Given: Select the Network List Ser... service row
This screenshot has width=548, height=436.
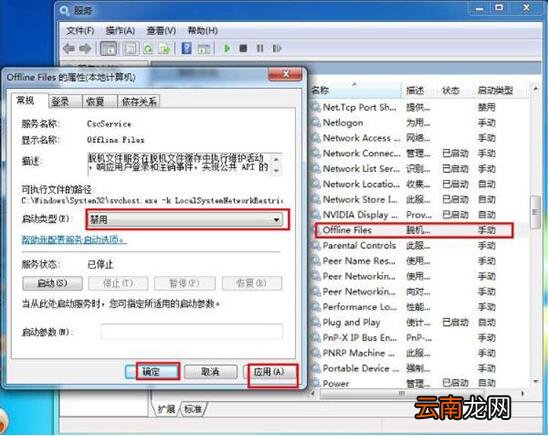Looking at the screenshot, I should pyautogui.click(x=419, y=169).
